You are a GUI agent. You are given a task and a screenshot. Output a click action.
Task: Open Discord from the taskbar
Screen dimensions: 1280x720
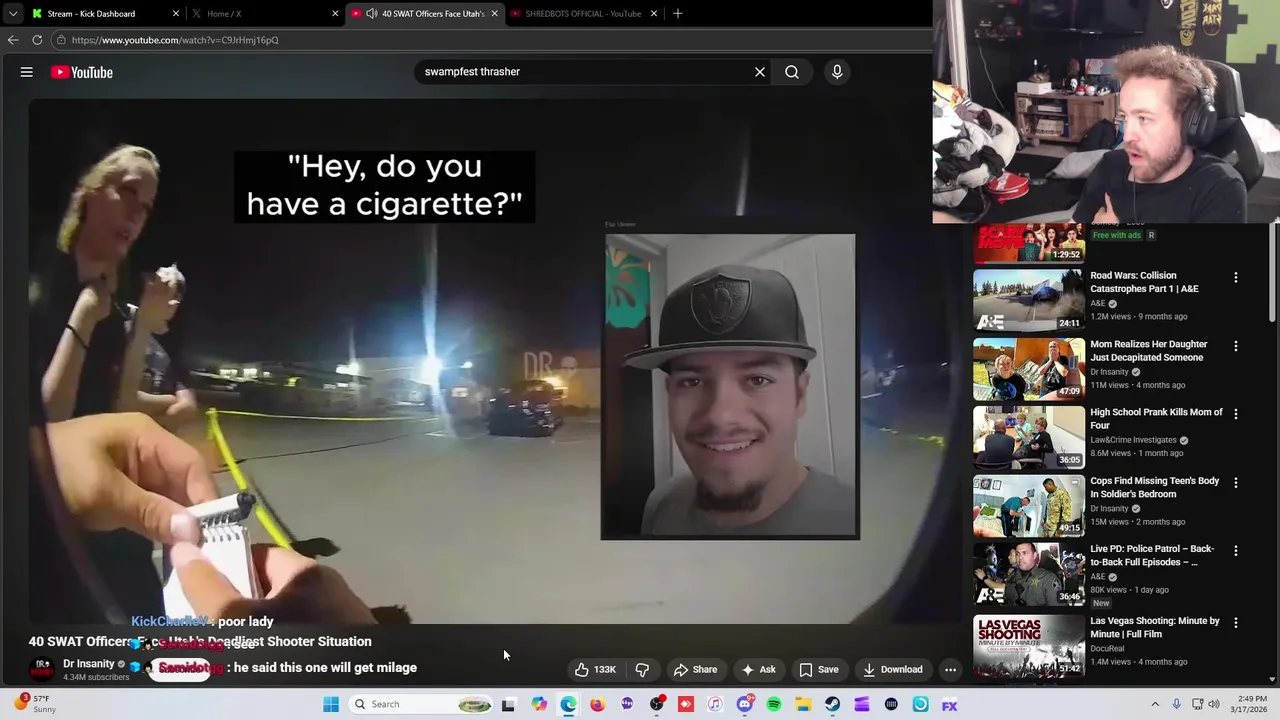pos(745,704)
